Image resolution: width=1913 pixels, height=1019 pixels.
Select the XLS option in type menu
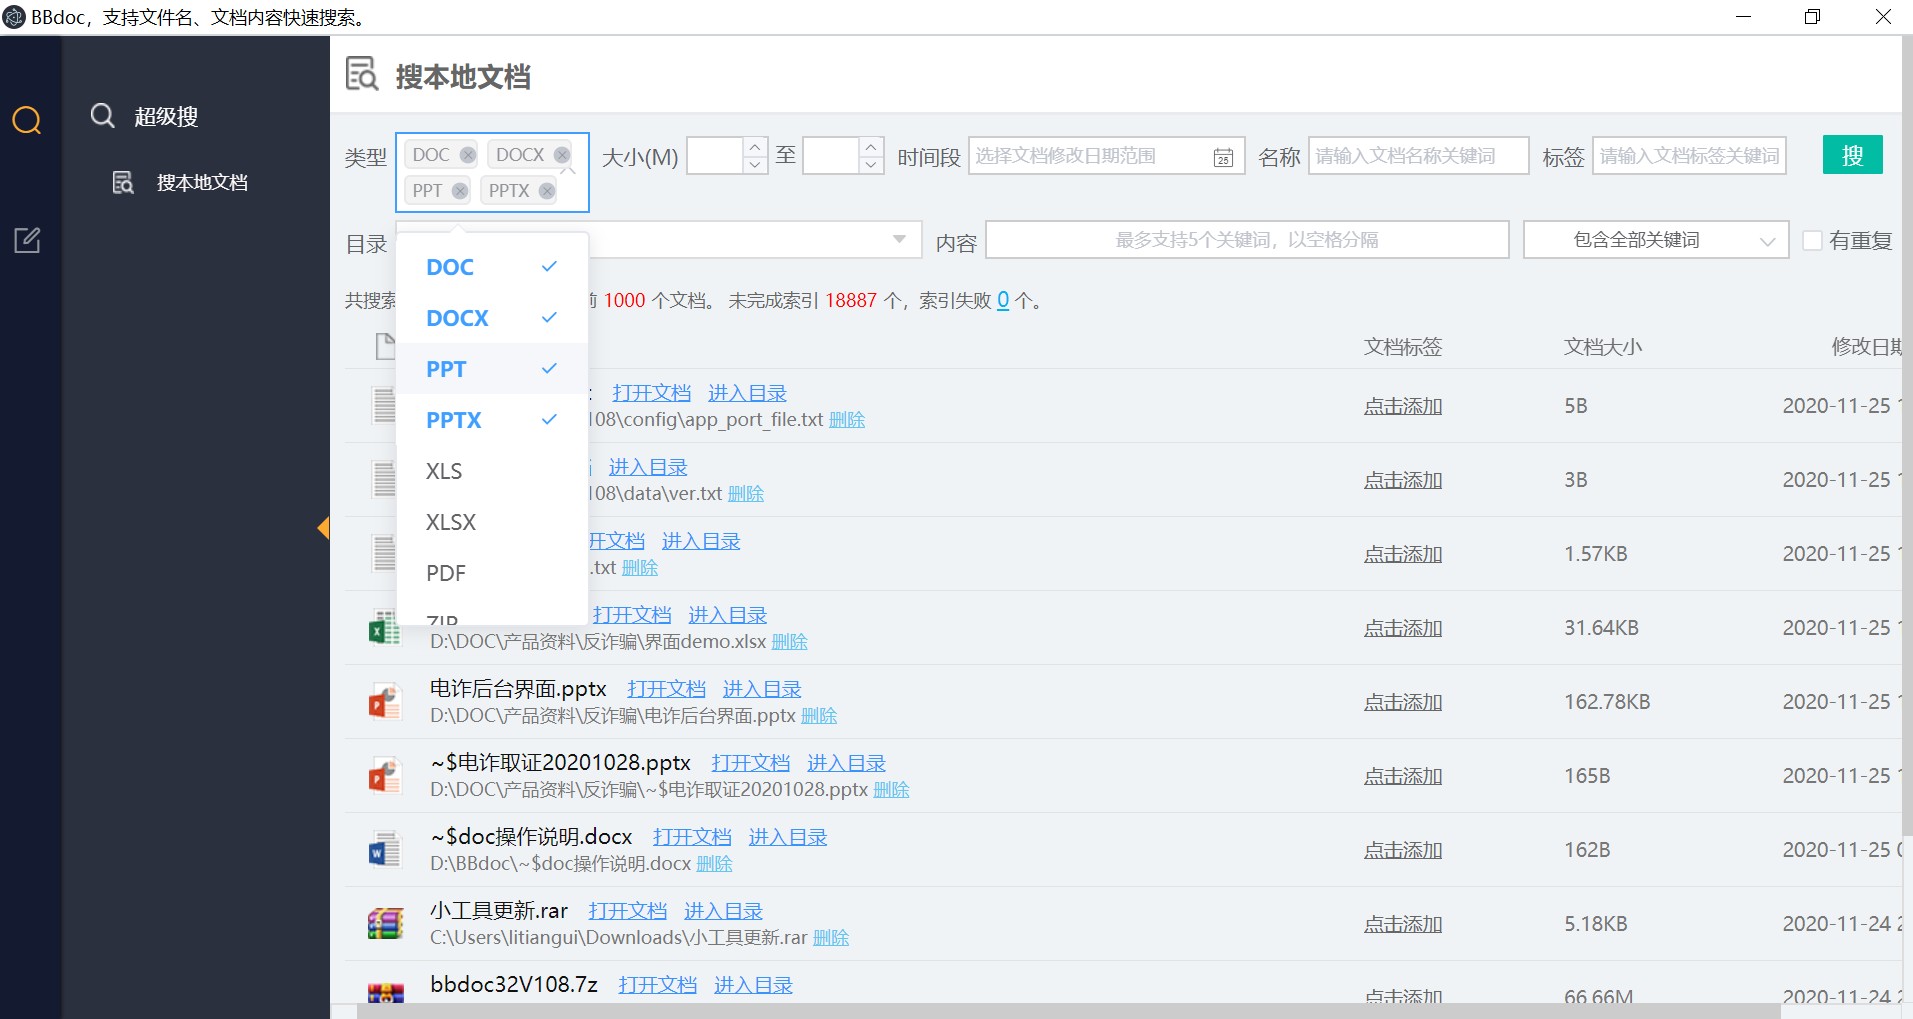point(443,470)
